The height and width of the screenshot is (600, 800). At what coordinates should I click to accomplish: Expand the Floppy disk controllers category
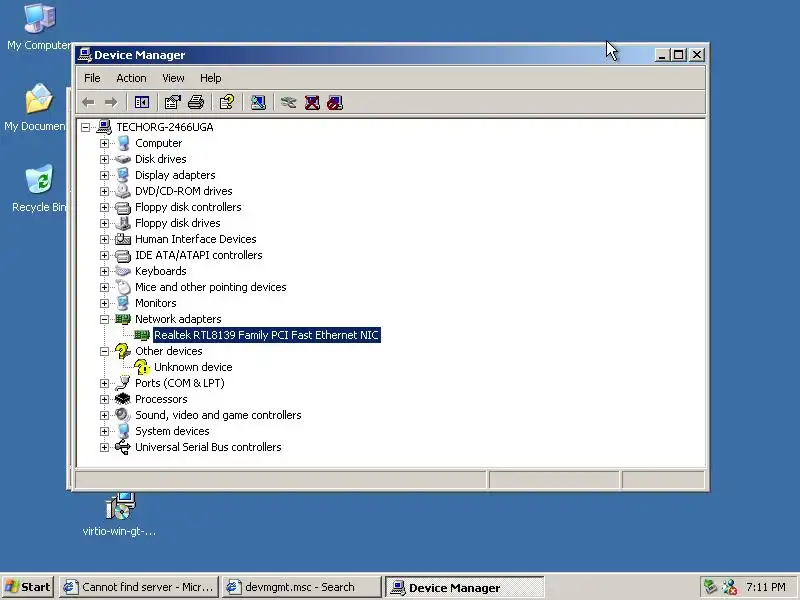105,207
